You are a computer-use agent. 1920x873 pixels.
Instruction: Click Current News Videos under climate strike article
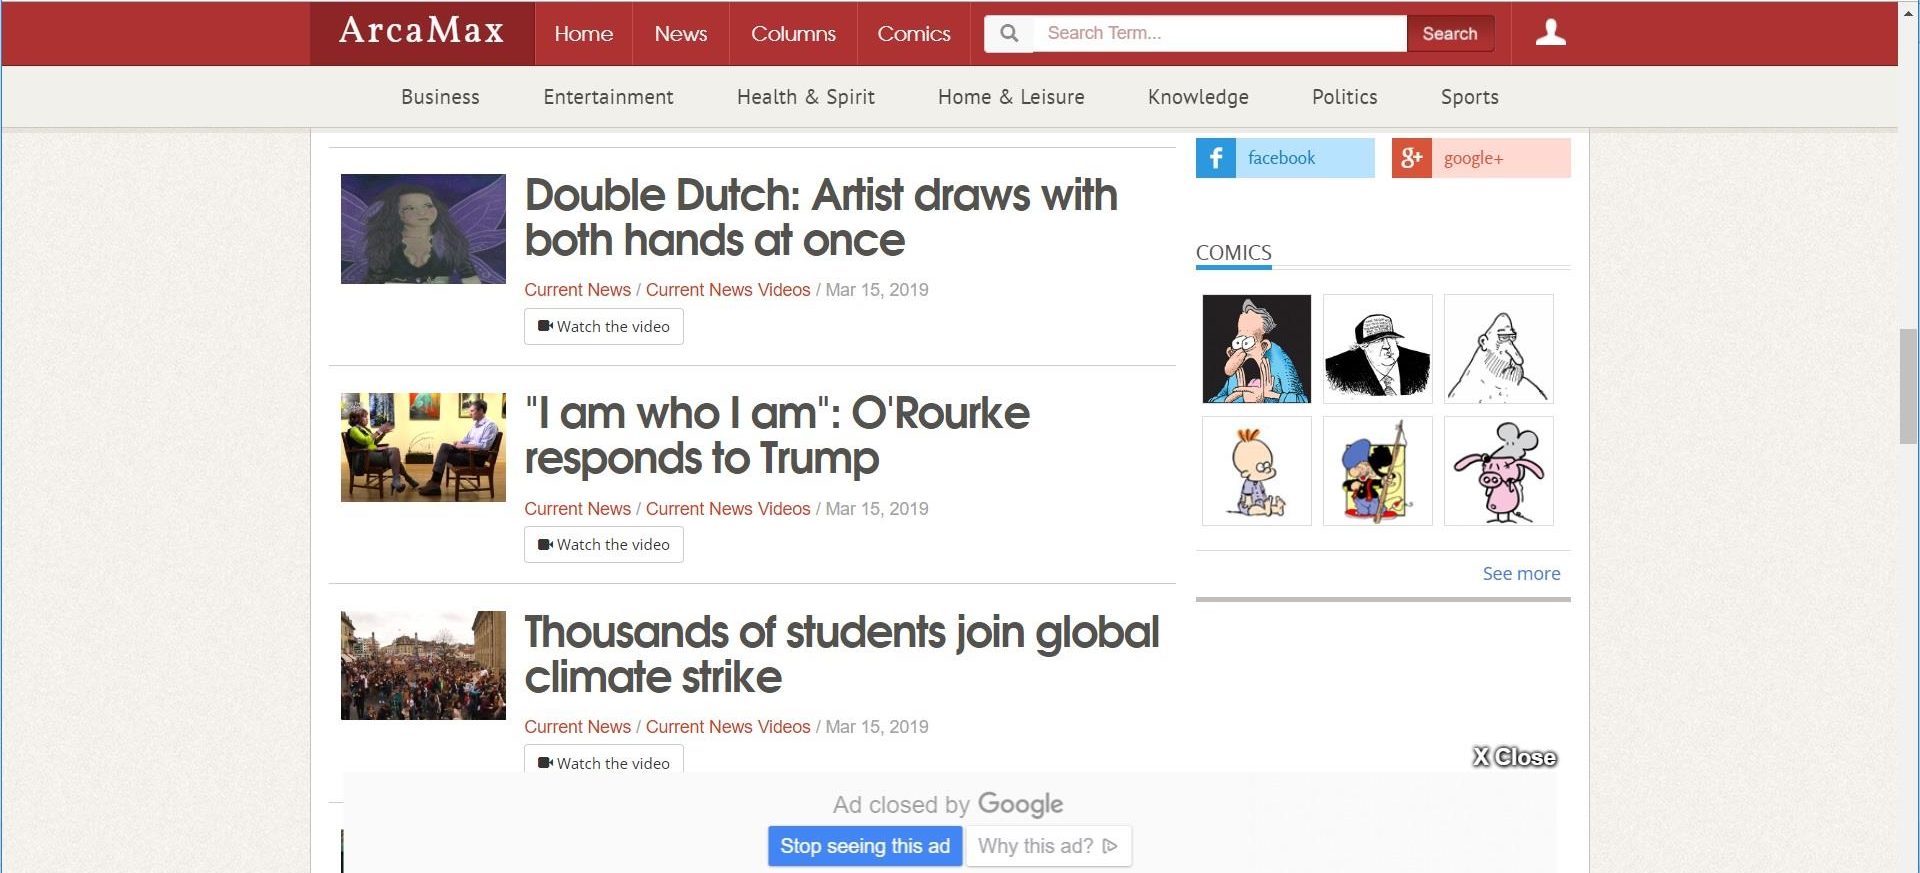[x=728, y=727]
